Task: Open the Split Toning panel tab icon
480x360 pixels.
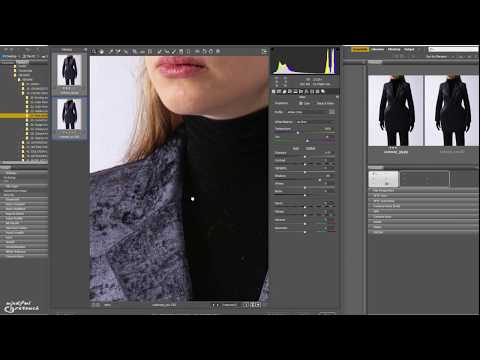Action: point(295,91)
